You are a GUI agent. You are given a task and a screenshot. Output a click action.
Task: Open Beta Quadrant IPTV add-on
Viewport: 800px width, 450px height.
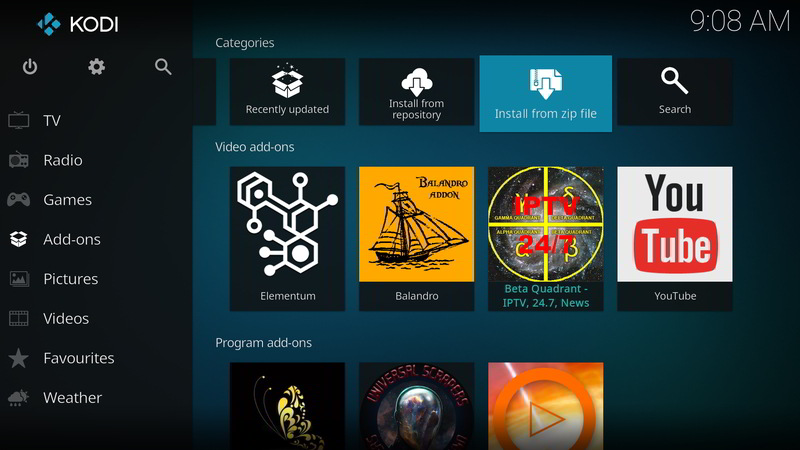click(x=545, y=238)
